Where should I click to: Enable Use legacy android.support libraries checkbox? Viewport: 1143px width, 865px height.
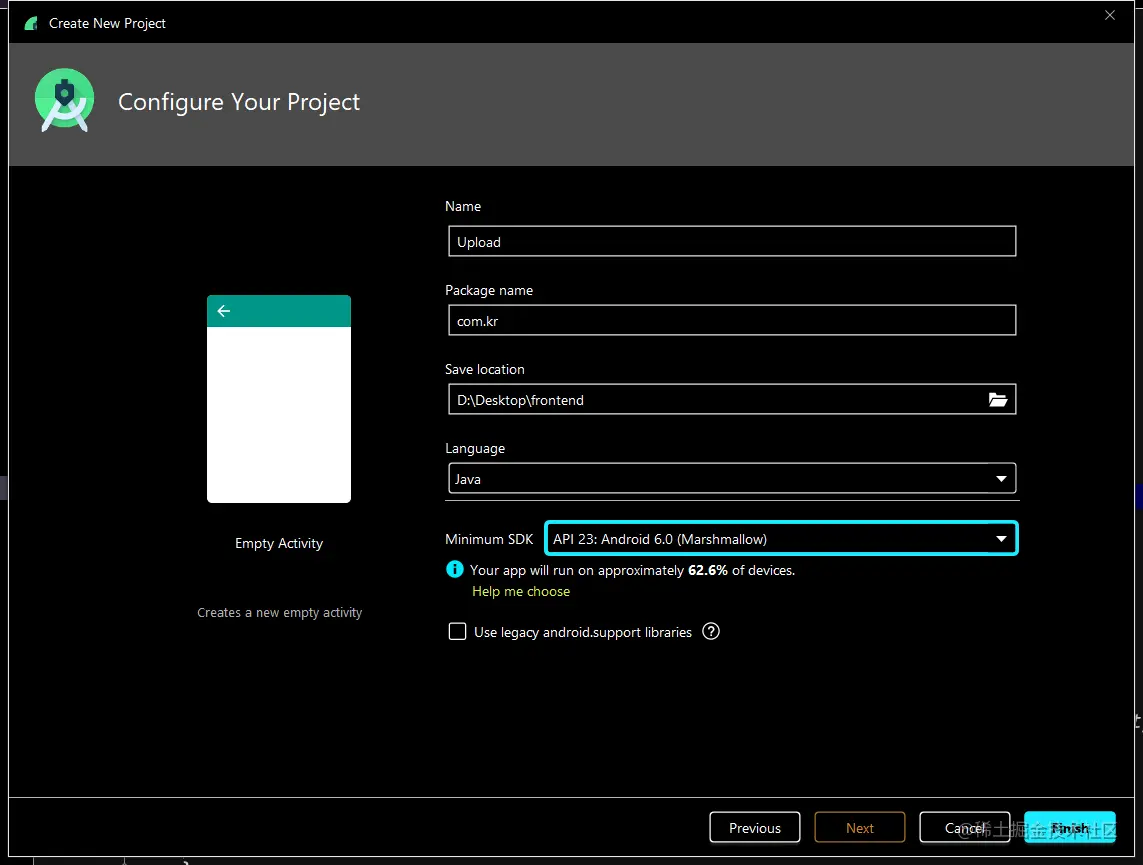(457, 631)
